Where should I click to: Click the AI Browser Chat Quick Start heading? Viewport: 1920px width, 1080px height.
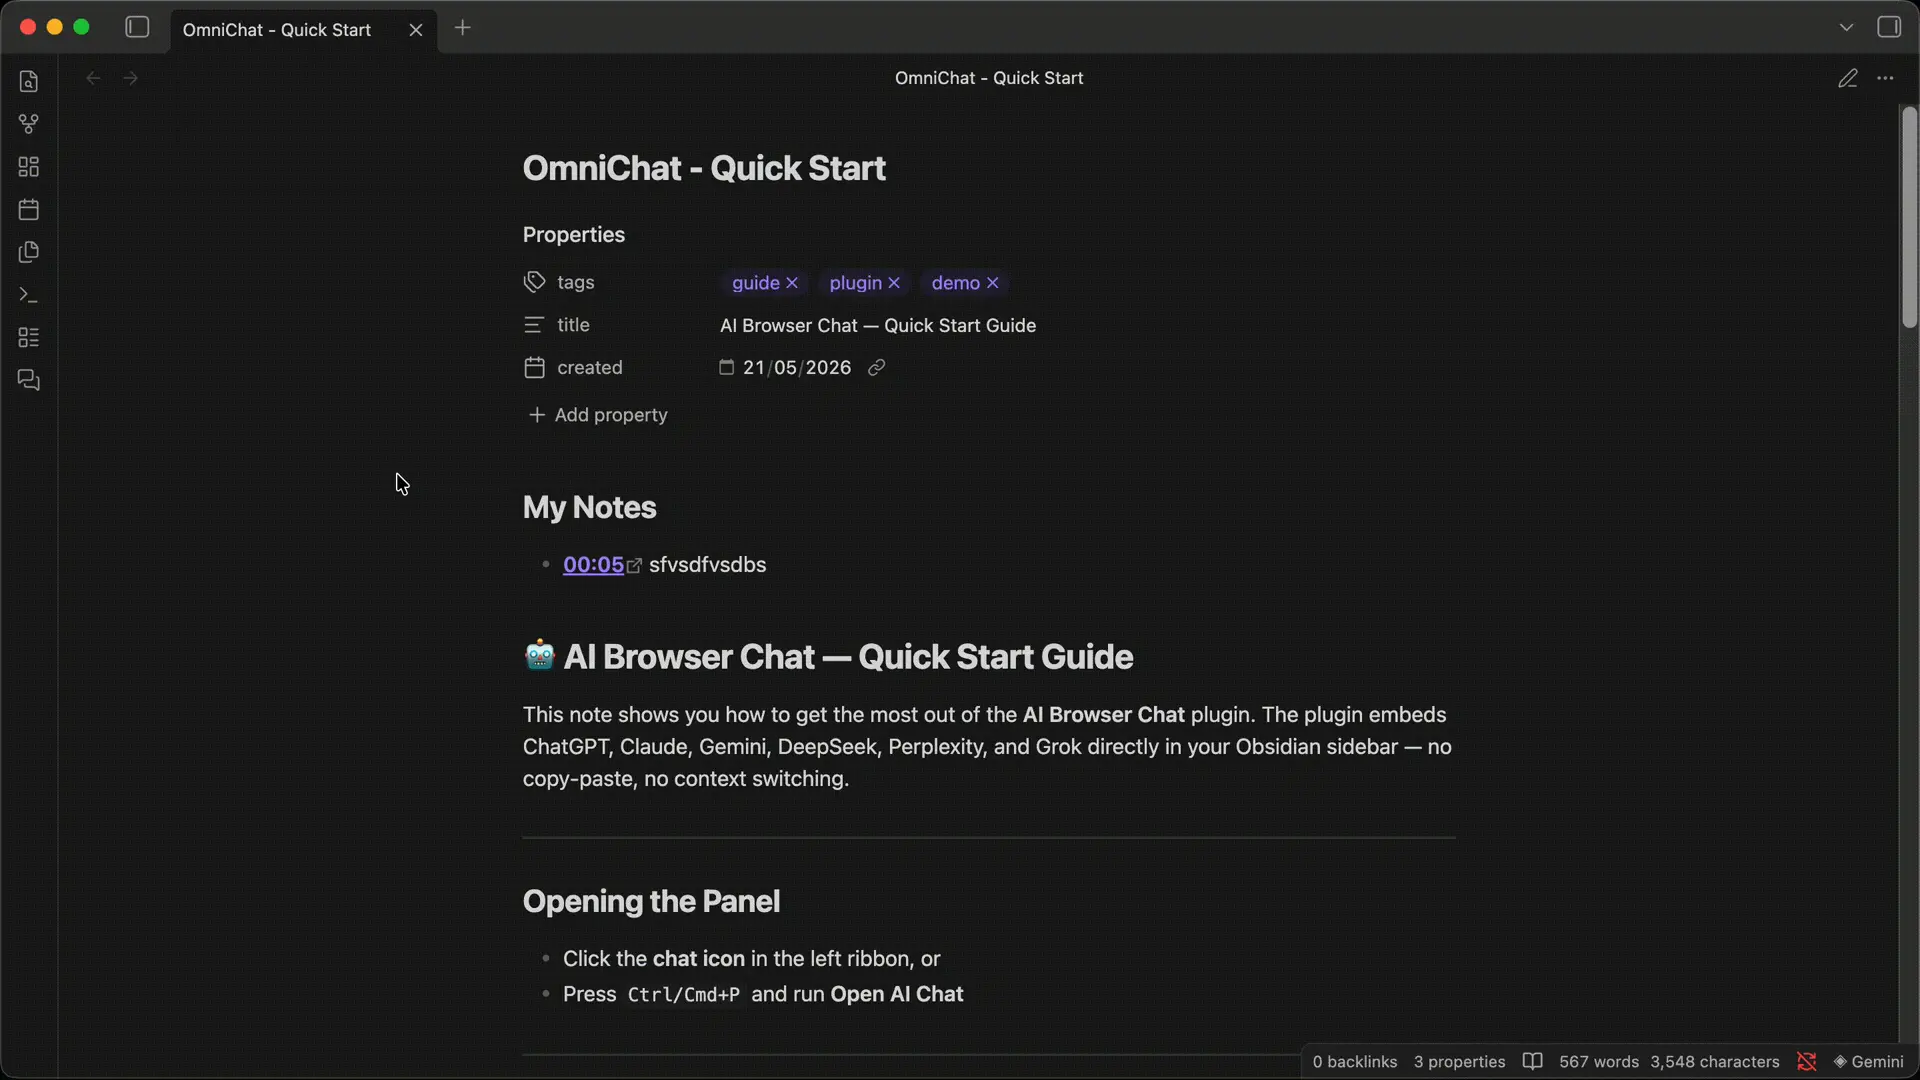click(828, 657)
